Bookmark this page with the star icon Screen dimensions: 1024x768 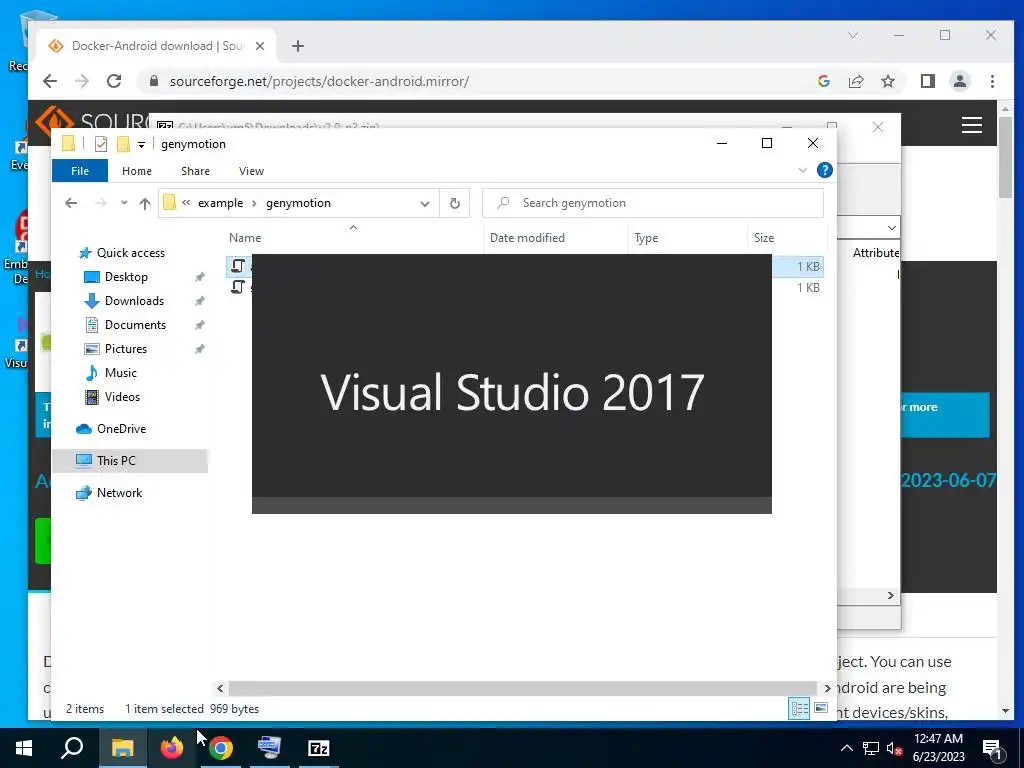(888, 81)
